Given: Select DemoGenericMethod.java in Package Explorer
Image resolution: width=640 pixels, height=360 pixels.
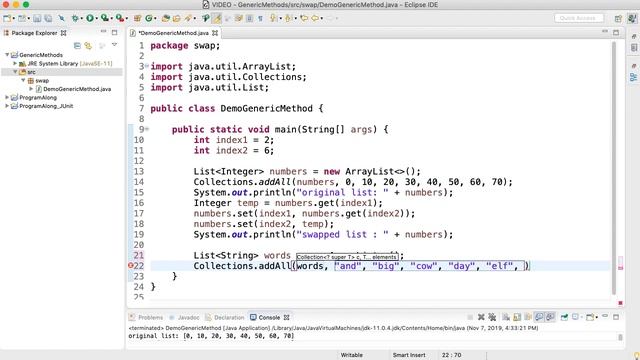Looking at the screenshot, I should (77, 89).
